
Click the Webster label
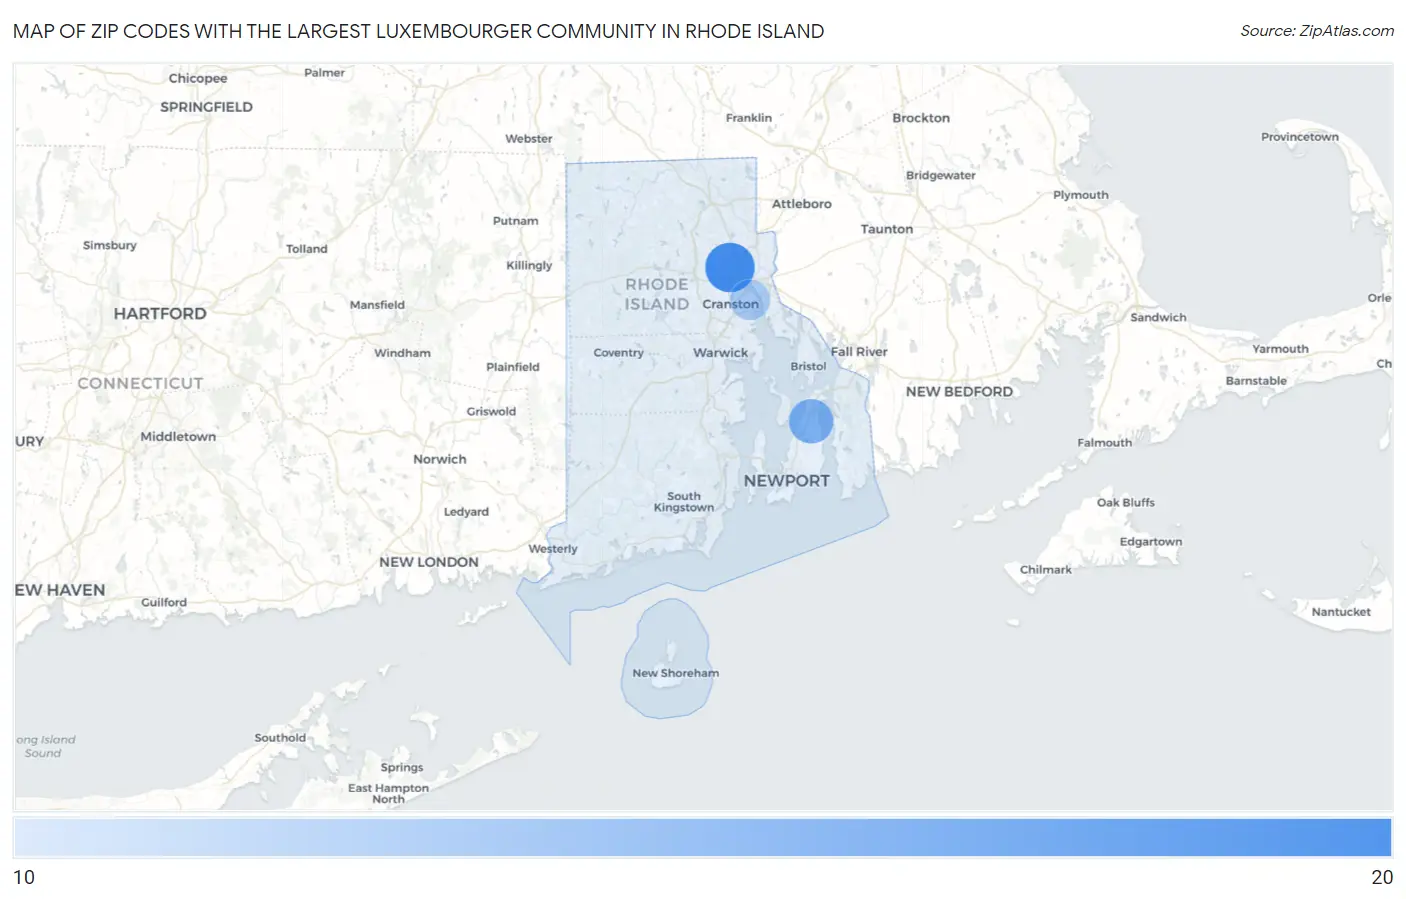click(x=529, y=139)
